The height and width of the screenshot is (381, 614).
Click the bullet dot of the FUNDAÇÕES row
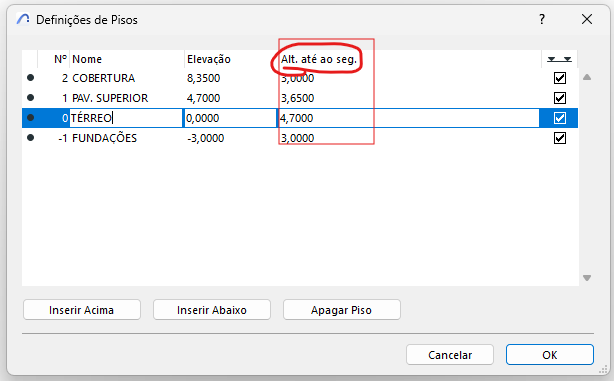(x=31, y=137)
